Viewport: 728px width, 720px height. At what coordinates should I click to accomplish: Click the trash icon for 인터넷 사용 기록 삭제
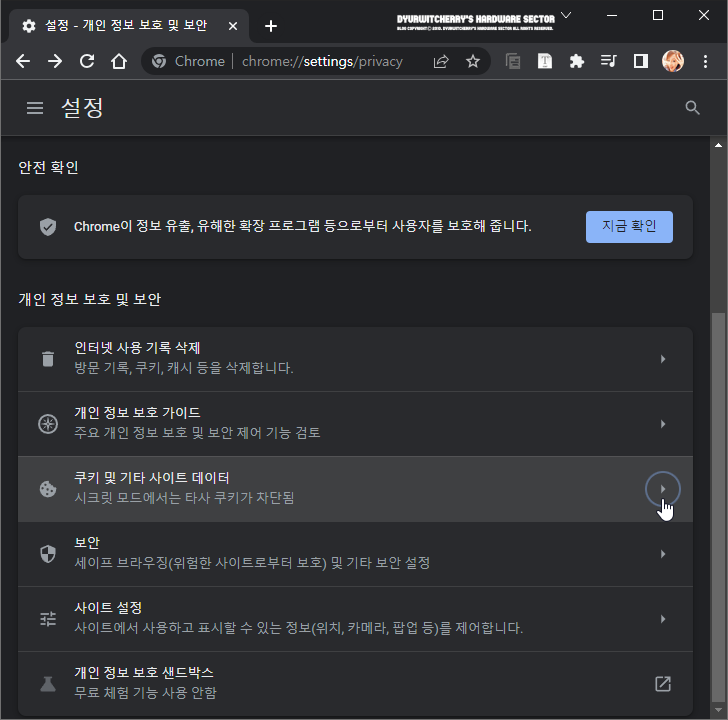[x=48, y=359]
